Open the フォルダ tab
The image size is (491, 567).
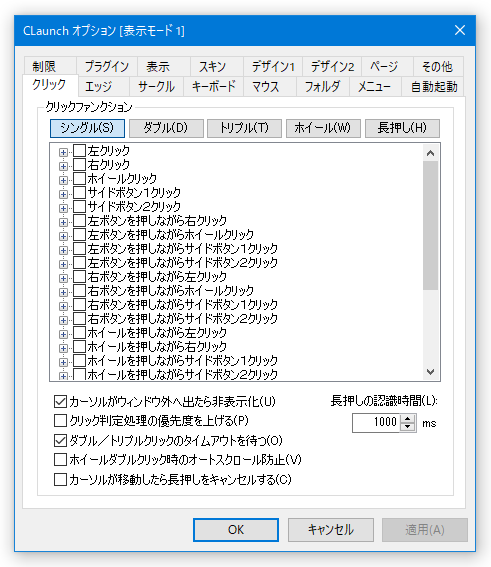[323, 87]
